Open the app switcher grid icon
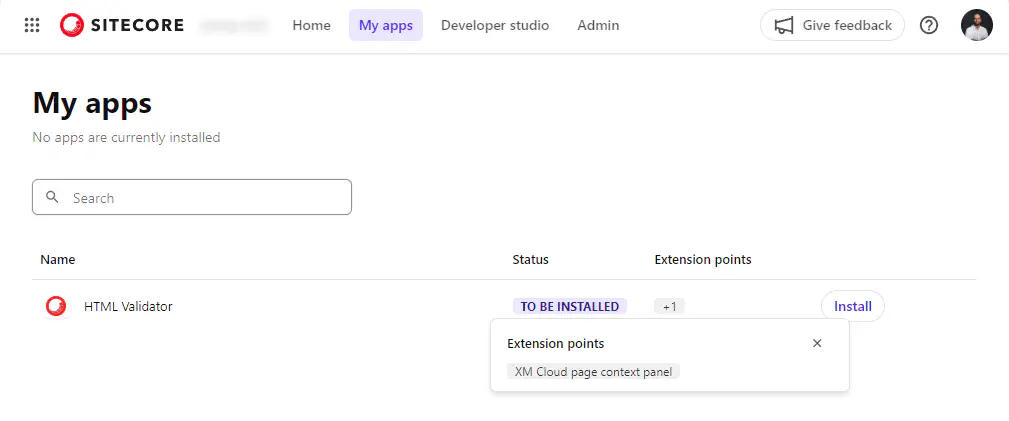Image resolution: width=1009 pixels, height=421 pixels. [x=32, y=25]
